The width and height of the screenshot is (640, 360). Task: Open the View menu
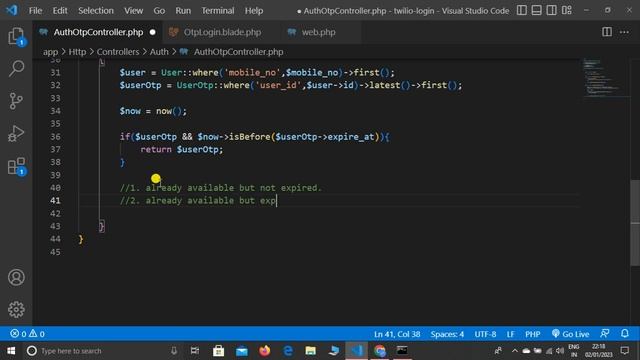pos(133,11)
